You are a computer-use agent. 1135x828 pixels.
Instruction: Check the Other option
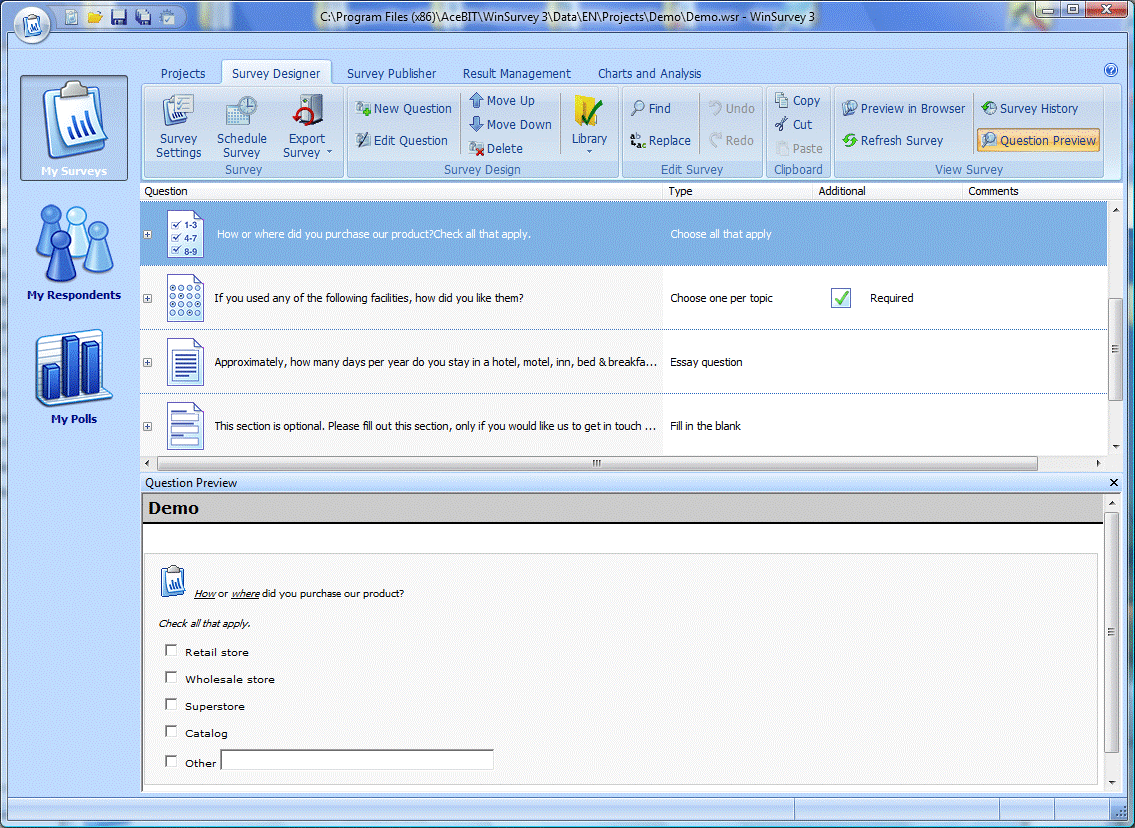point(171,761)
